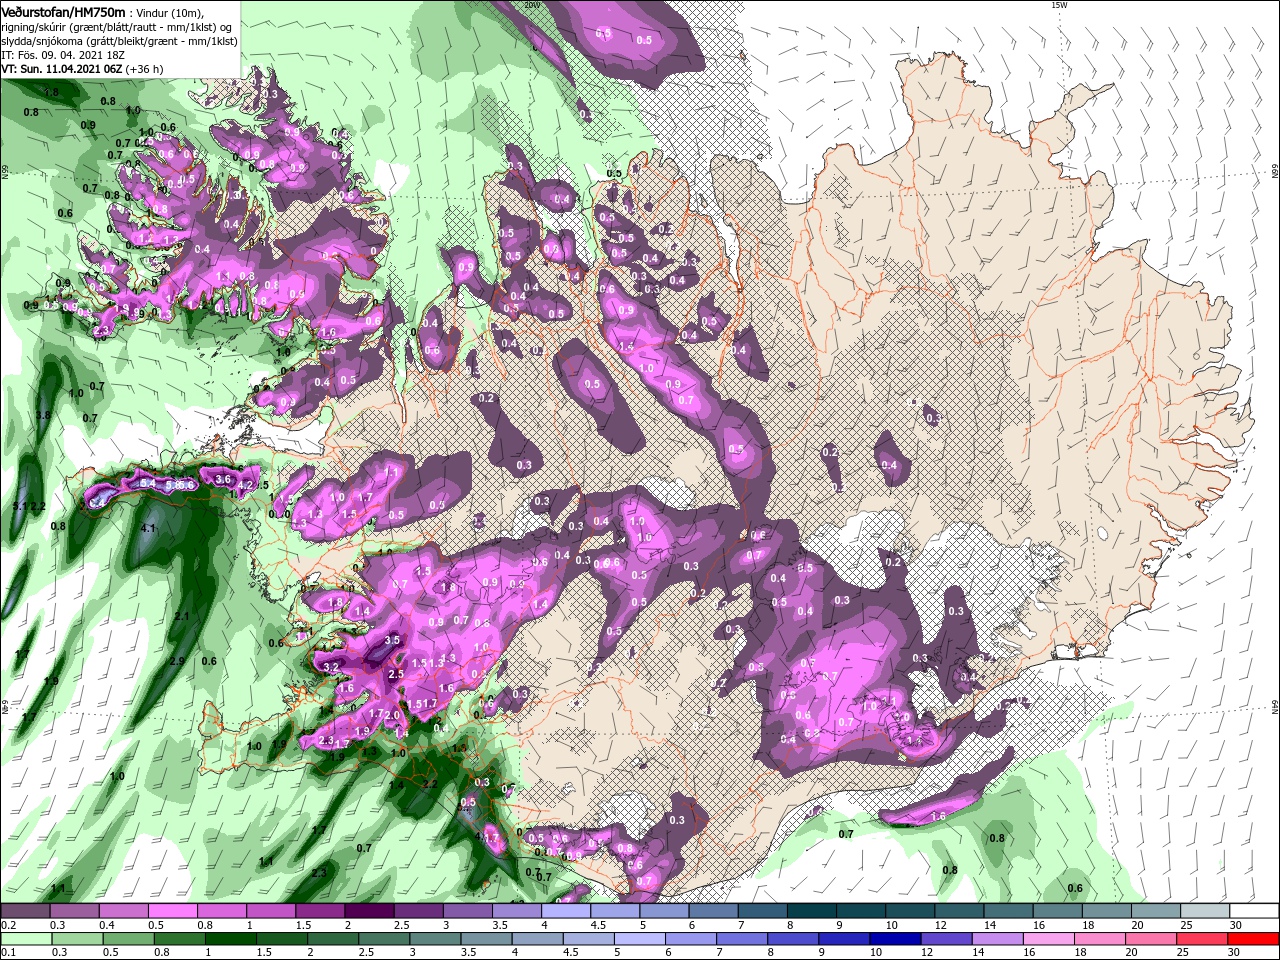Click lower legend swatch between 10 and 12
Image resolution: width=1280 pixels, height=960 pixels.
[895, 939]
